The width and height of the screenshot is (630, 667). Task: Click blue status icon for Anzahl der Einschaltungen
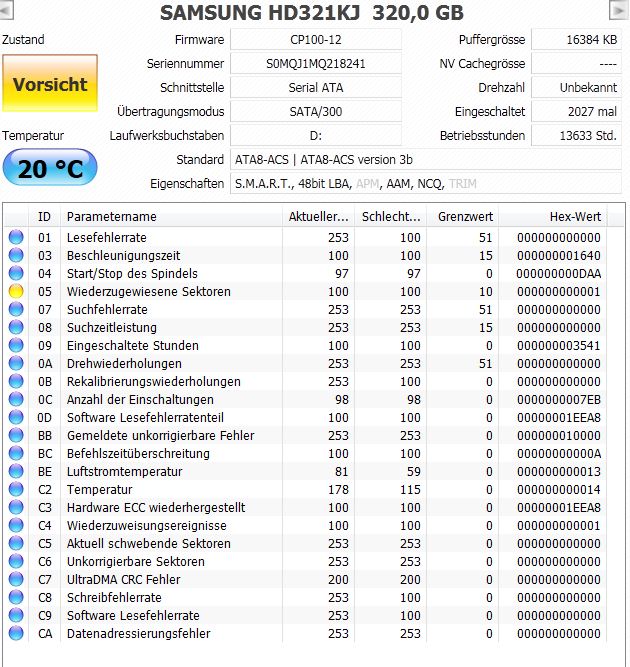tap(16, 399)
